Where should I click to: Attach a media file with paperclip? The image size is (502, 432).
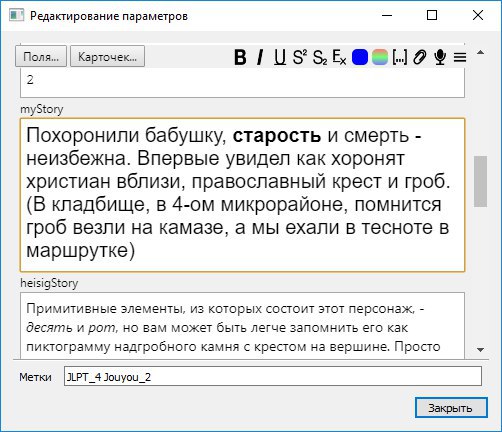click(x=420, y=57)
